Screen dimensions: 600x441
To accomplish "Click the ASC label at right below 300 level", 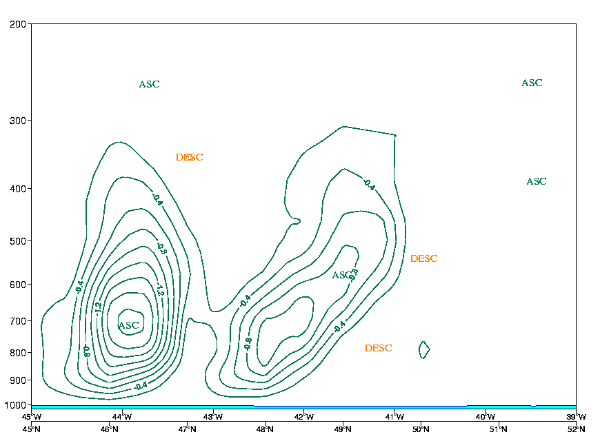I will (x=536, y=181).
